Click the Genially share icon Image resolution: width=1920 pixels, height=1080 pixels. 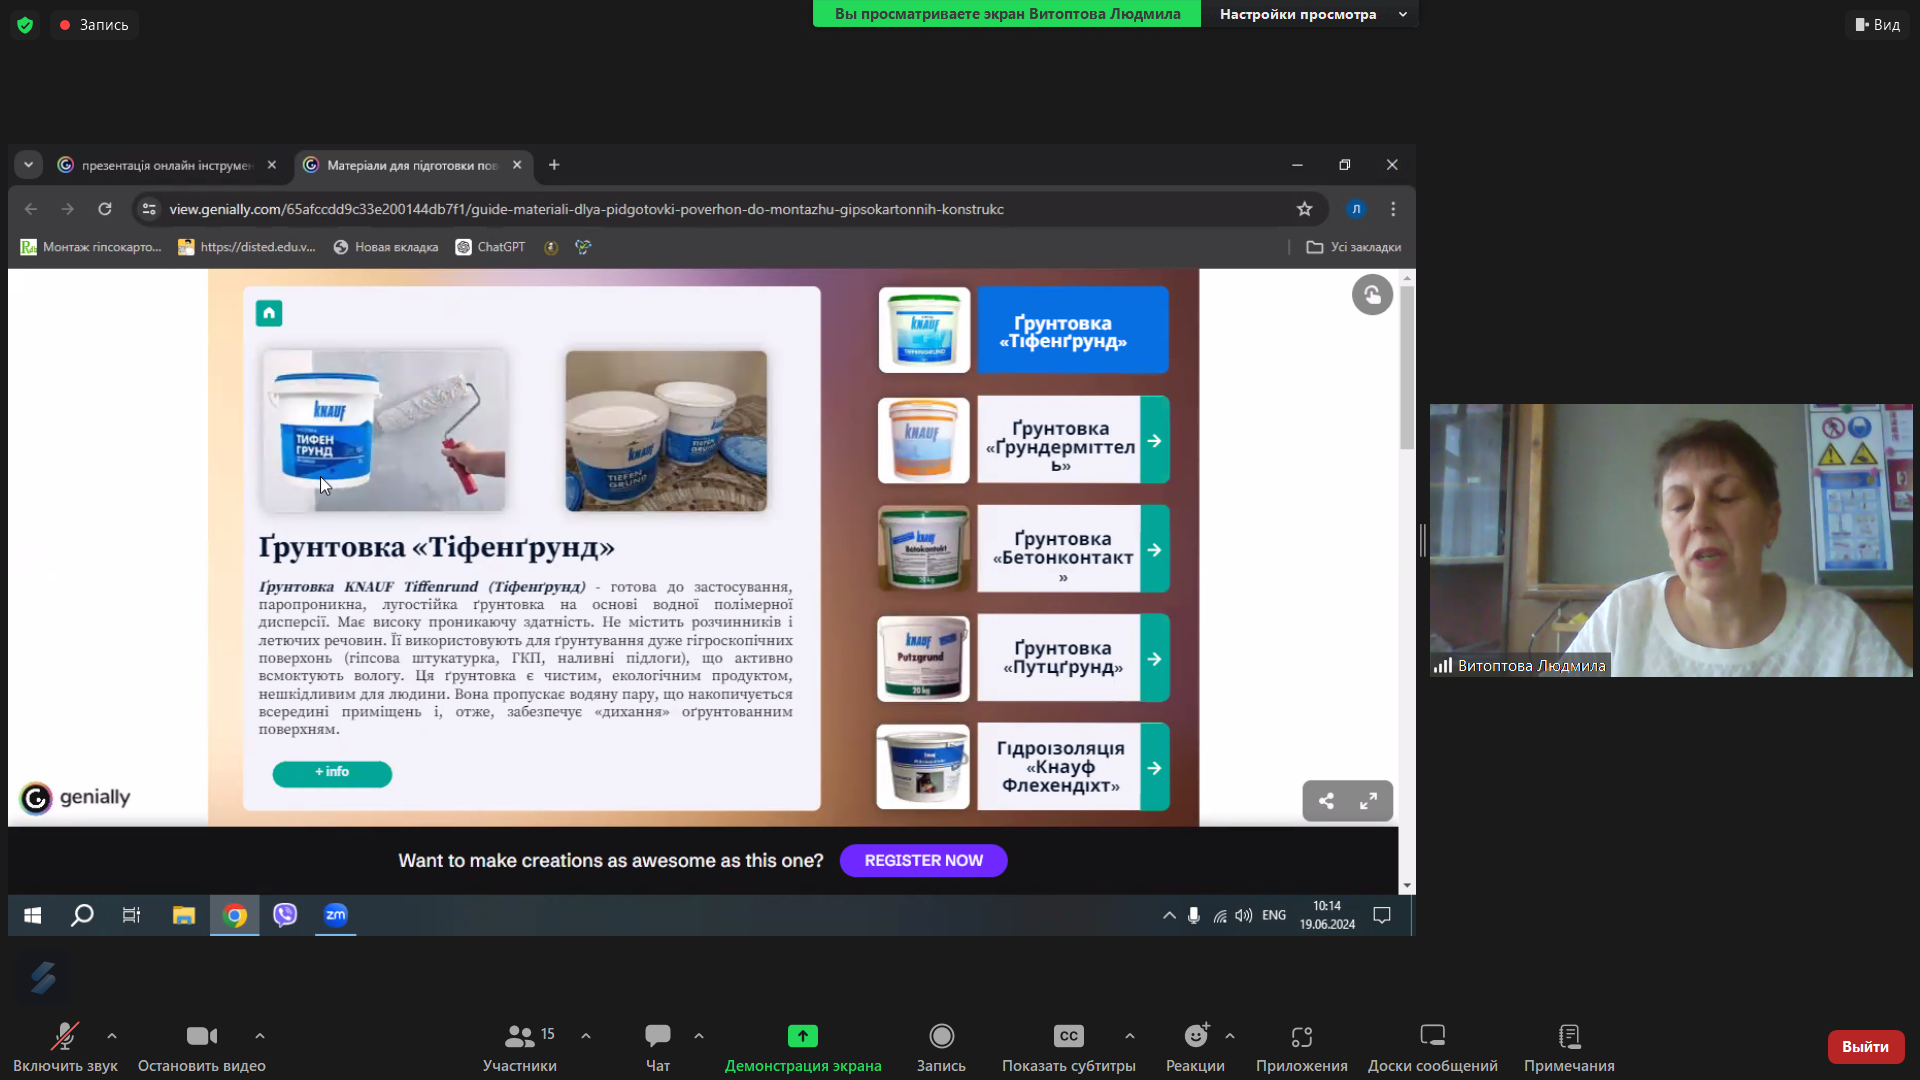click(x=1326, y=801)
